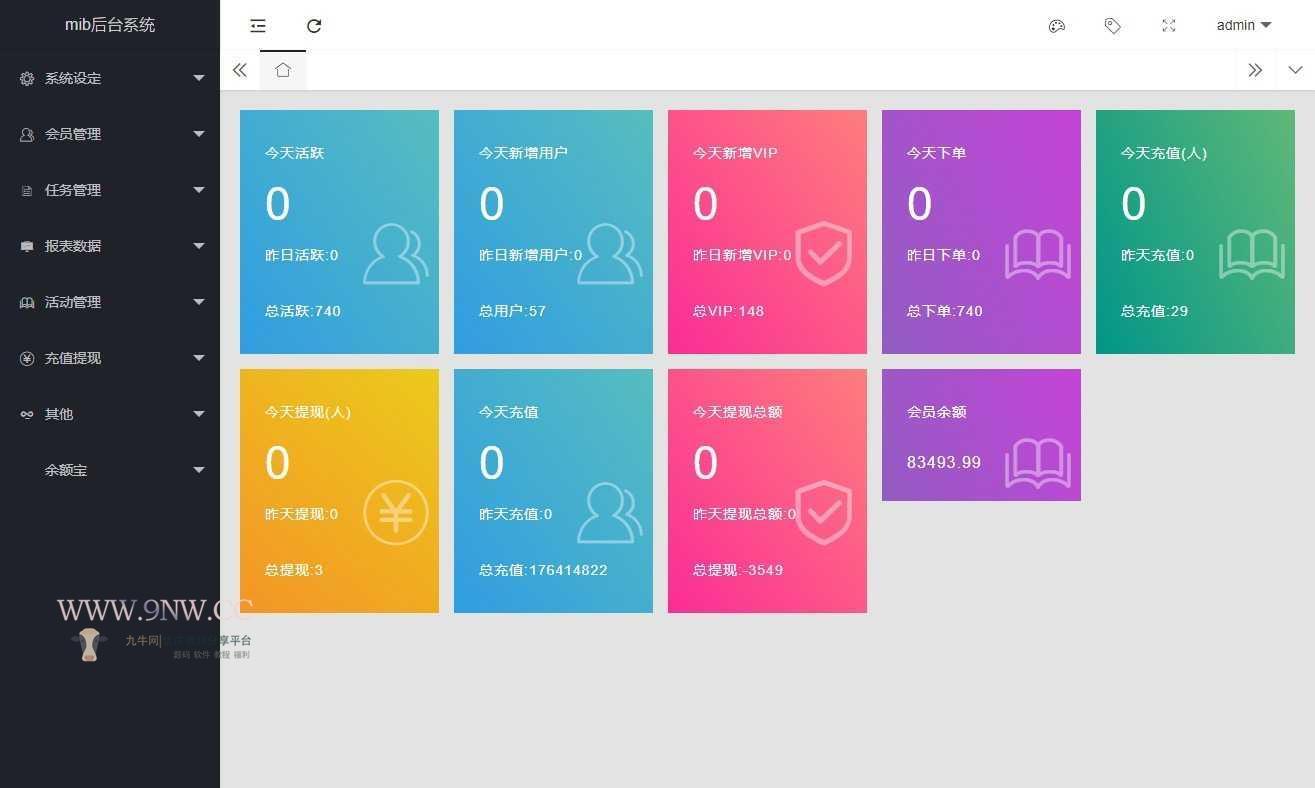Click yen icon on 今天提现(人) card
This screenshot has height=788, width=1315.
click(x=395, y=513)
